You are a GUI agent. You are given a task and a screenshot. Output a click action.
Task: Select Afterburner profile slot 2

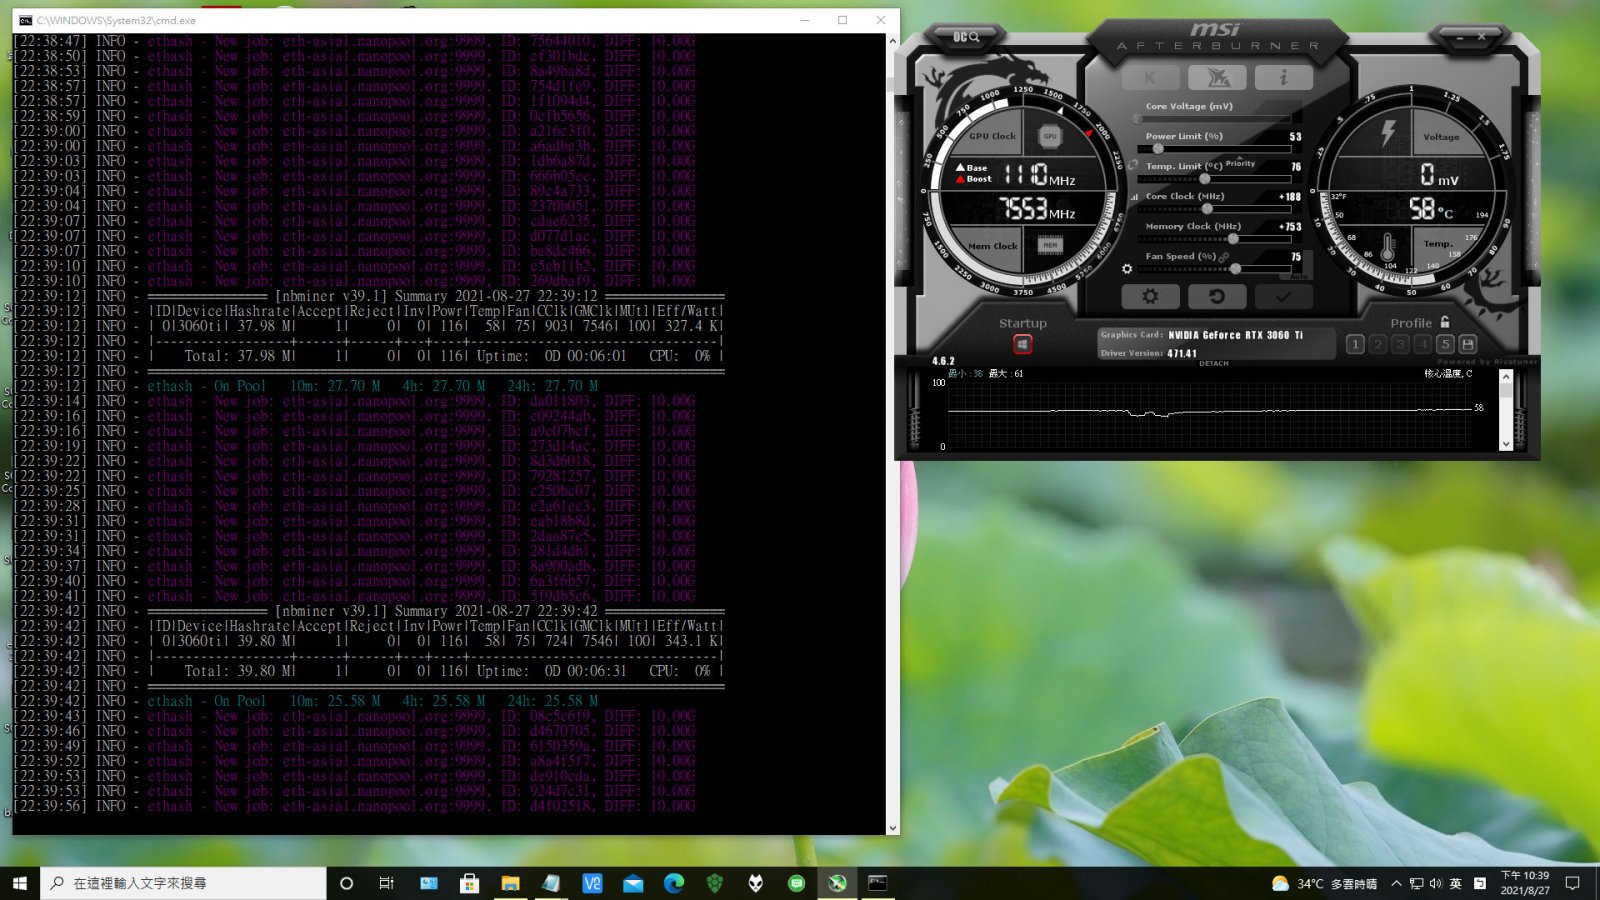pyautogui.click(x=1378, y=344)
